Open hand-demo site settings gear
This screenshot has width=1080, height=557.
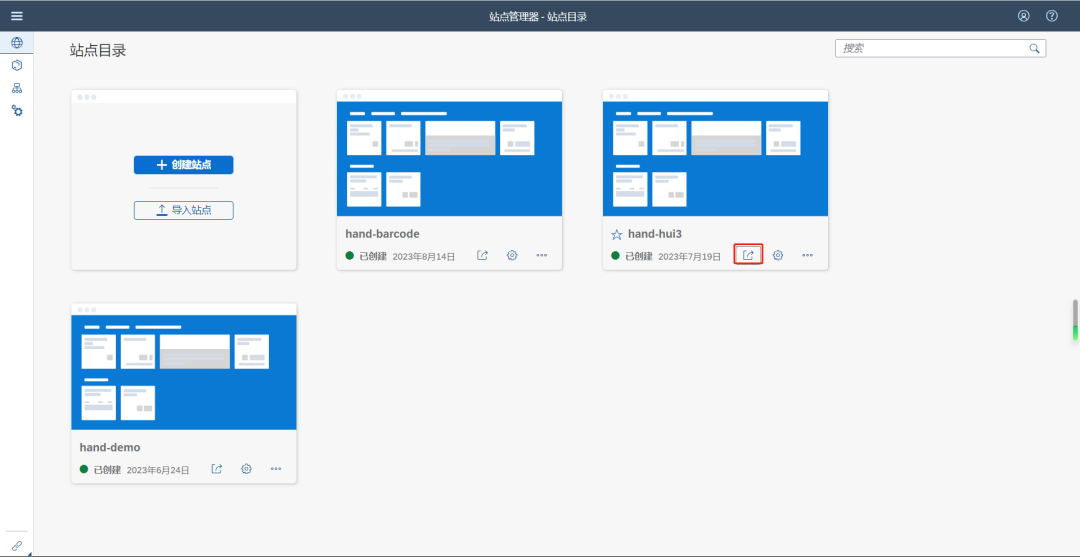246,469
